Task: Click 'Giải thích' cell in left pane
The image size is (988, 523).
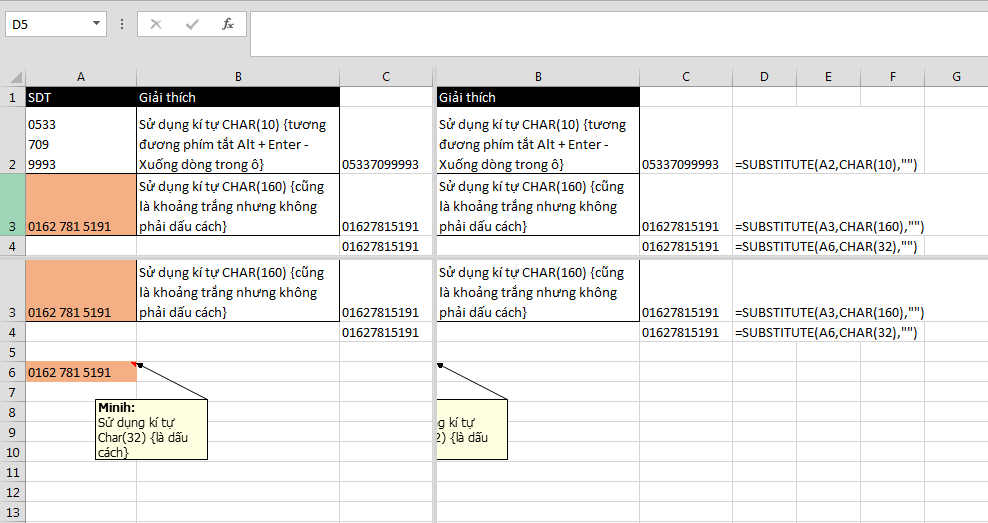Action: tap(238, 97)
